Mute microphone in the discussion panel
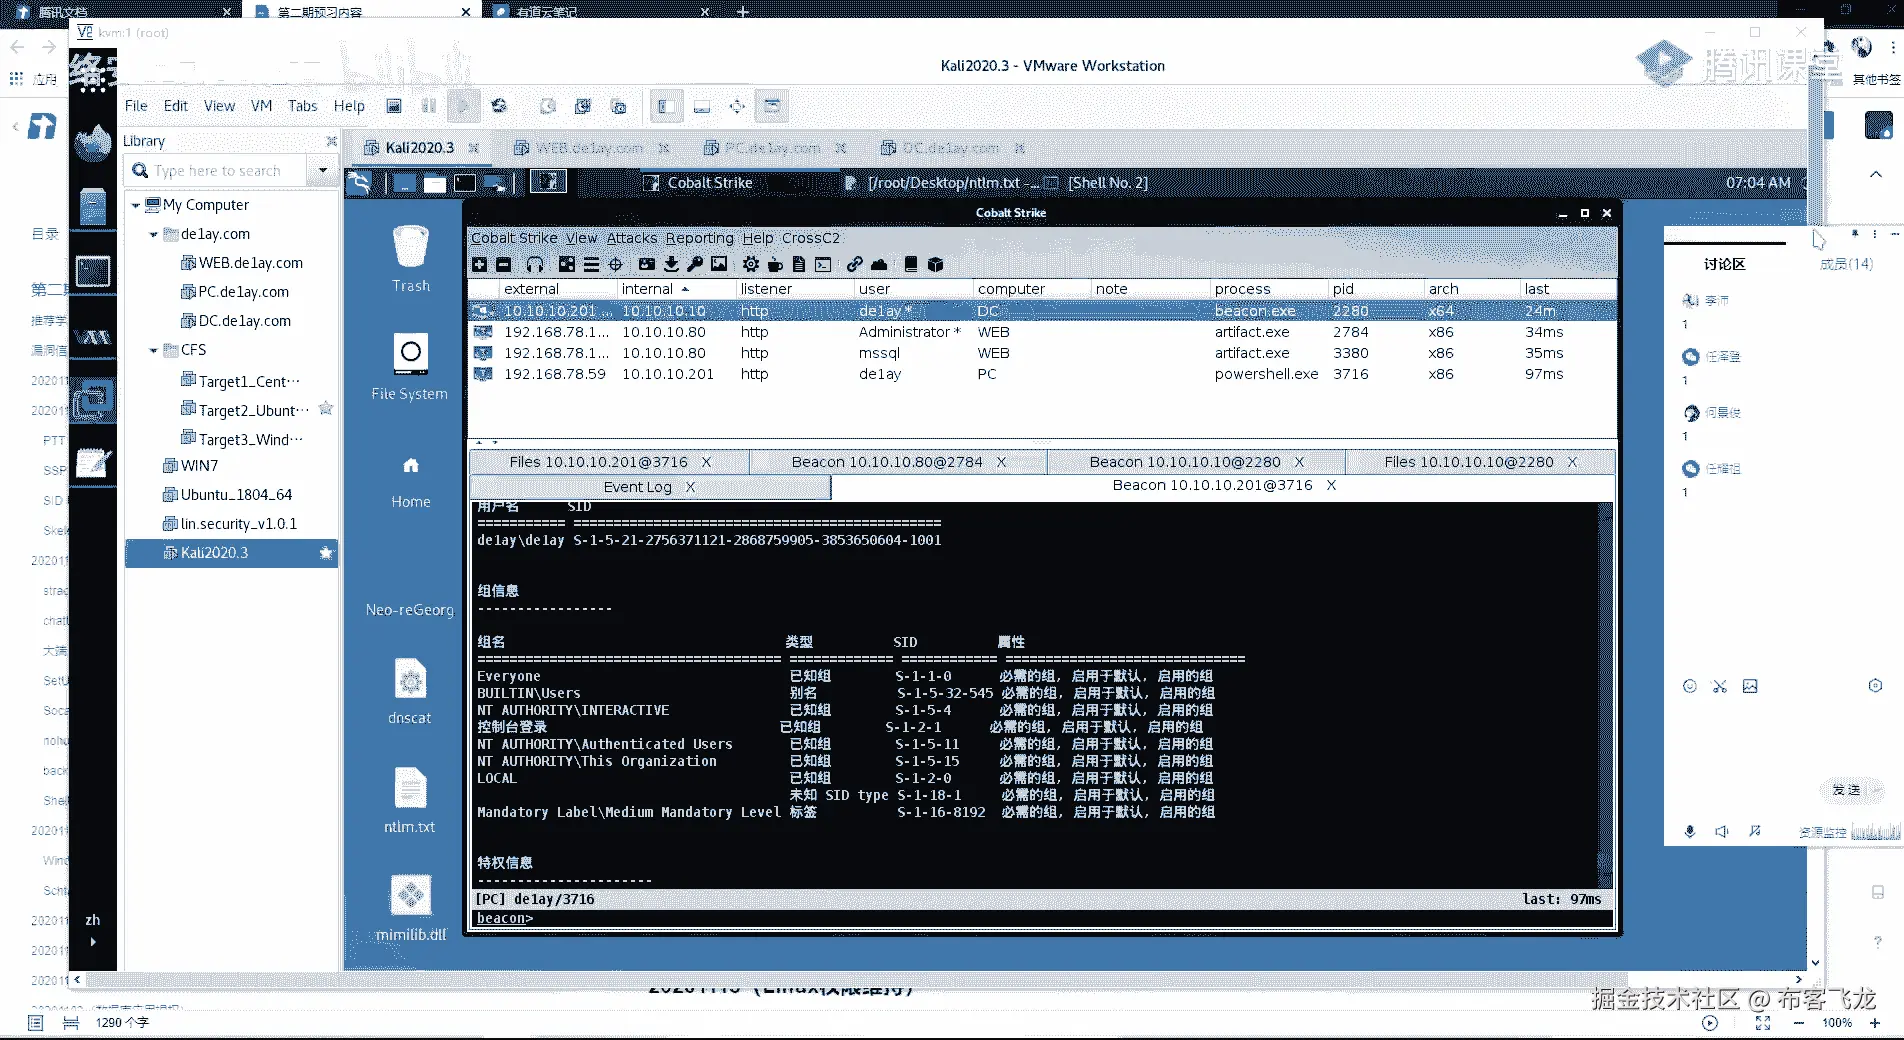 click(1690, 831)
